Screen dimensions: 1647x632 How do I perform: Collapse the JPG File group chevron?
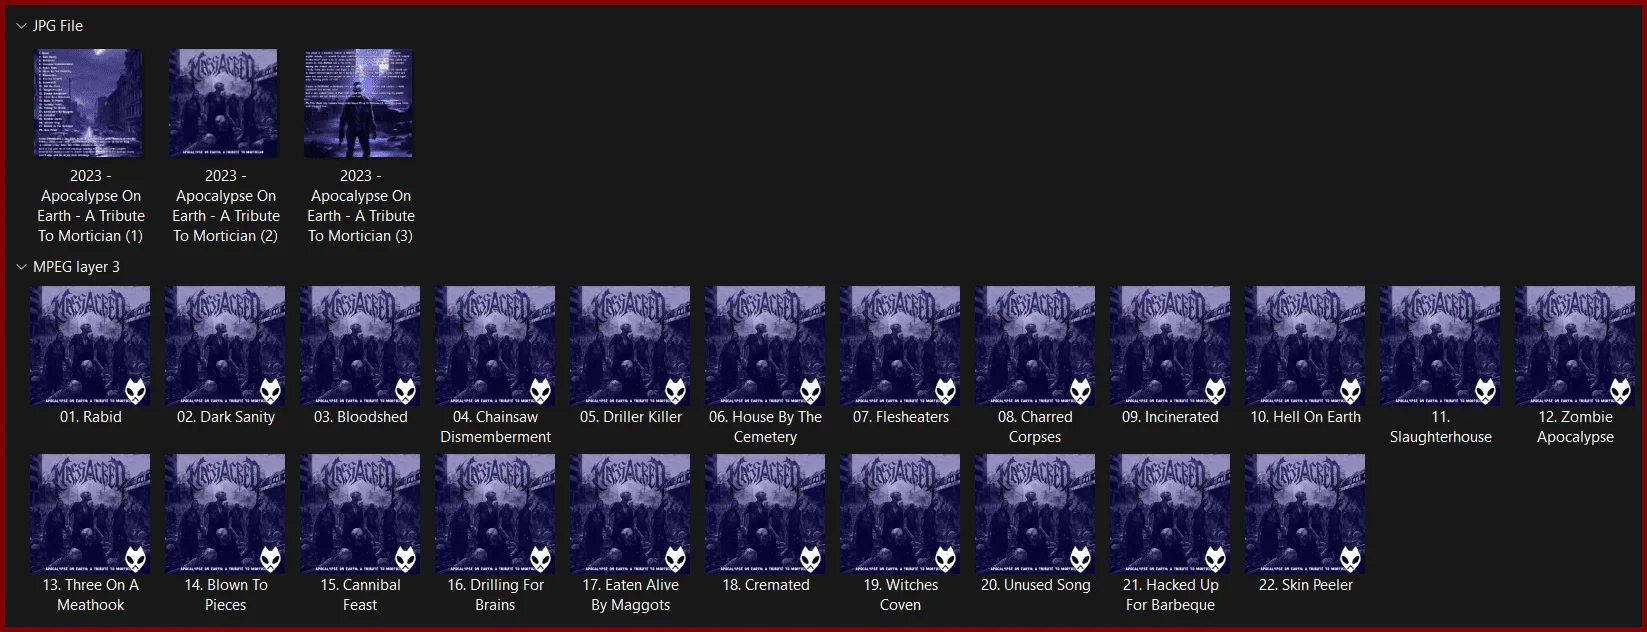(x=21, y=26)
